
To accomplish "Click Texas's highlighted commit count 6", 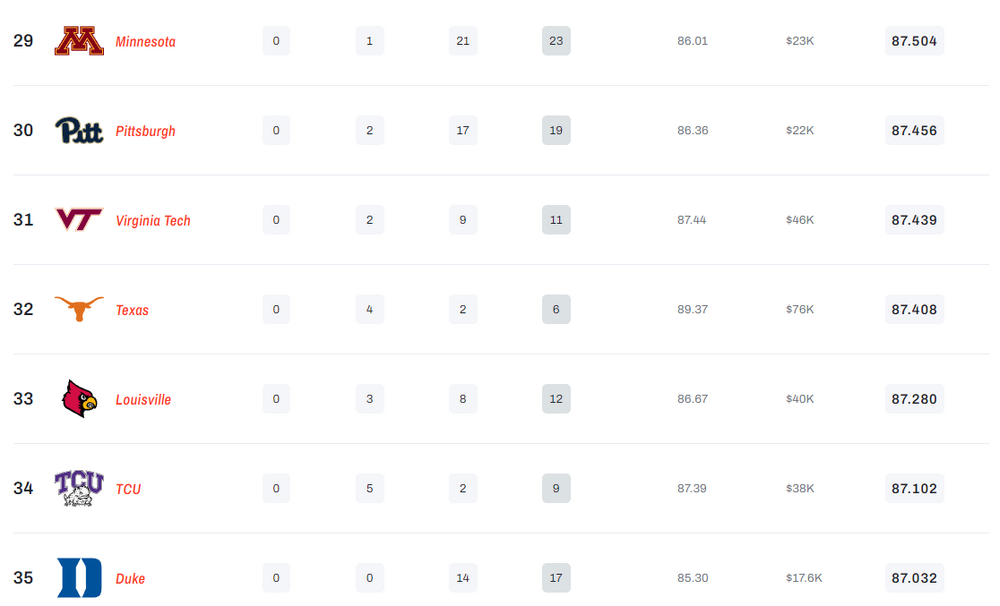I will 556,309.
